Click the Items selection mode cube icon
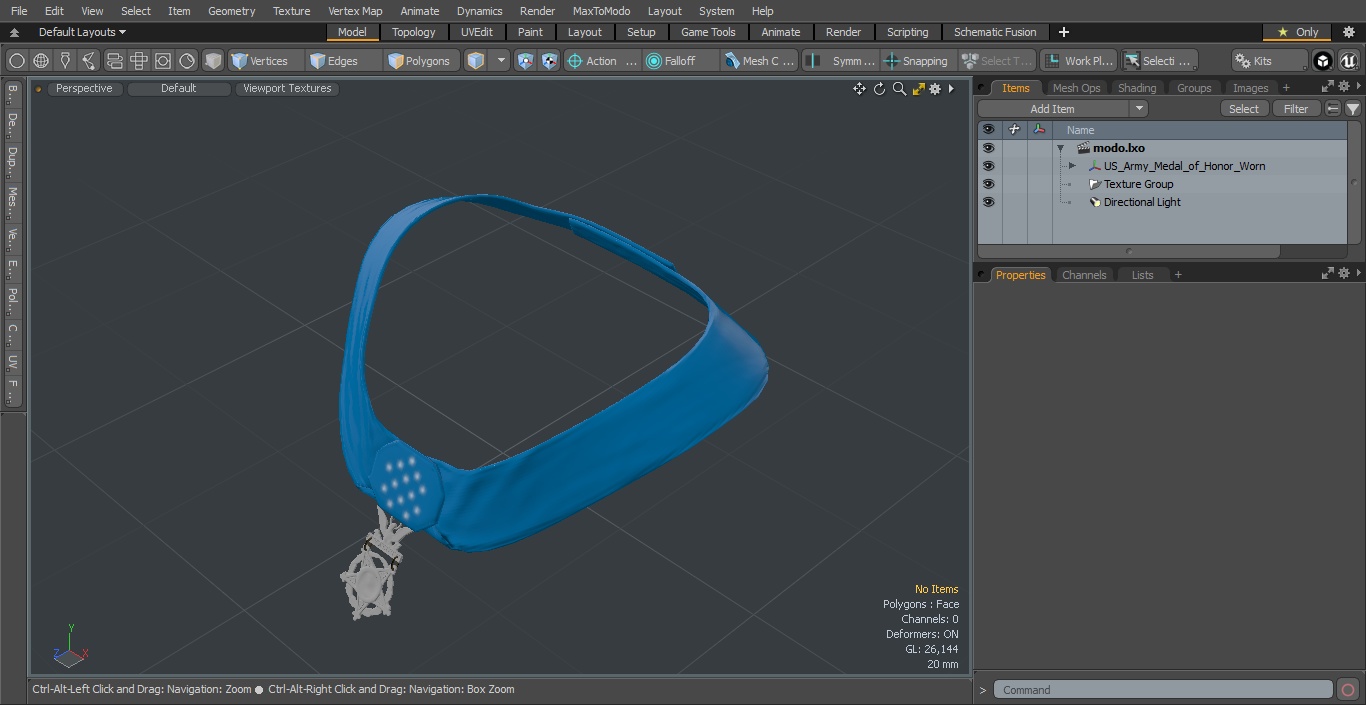The width and height of the screenshot is (1366, 705). coord(476,61)
